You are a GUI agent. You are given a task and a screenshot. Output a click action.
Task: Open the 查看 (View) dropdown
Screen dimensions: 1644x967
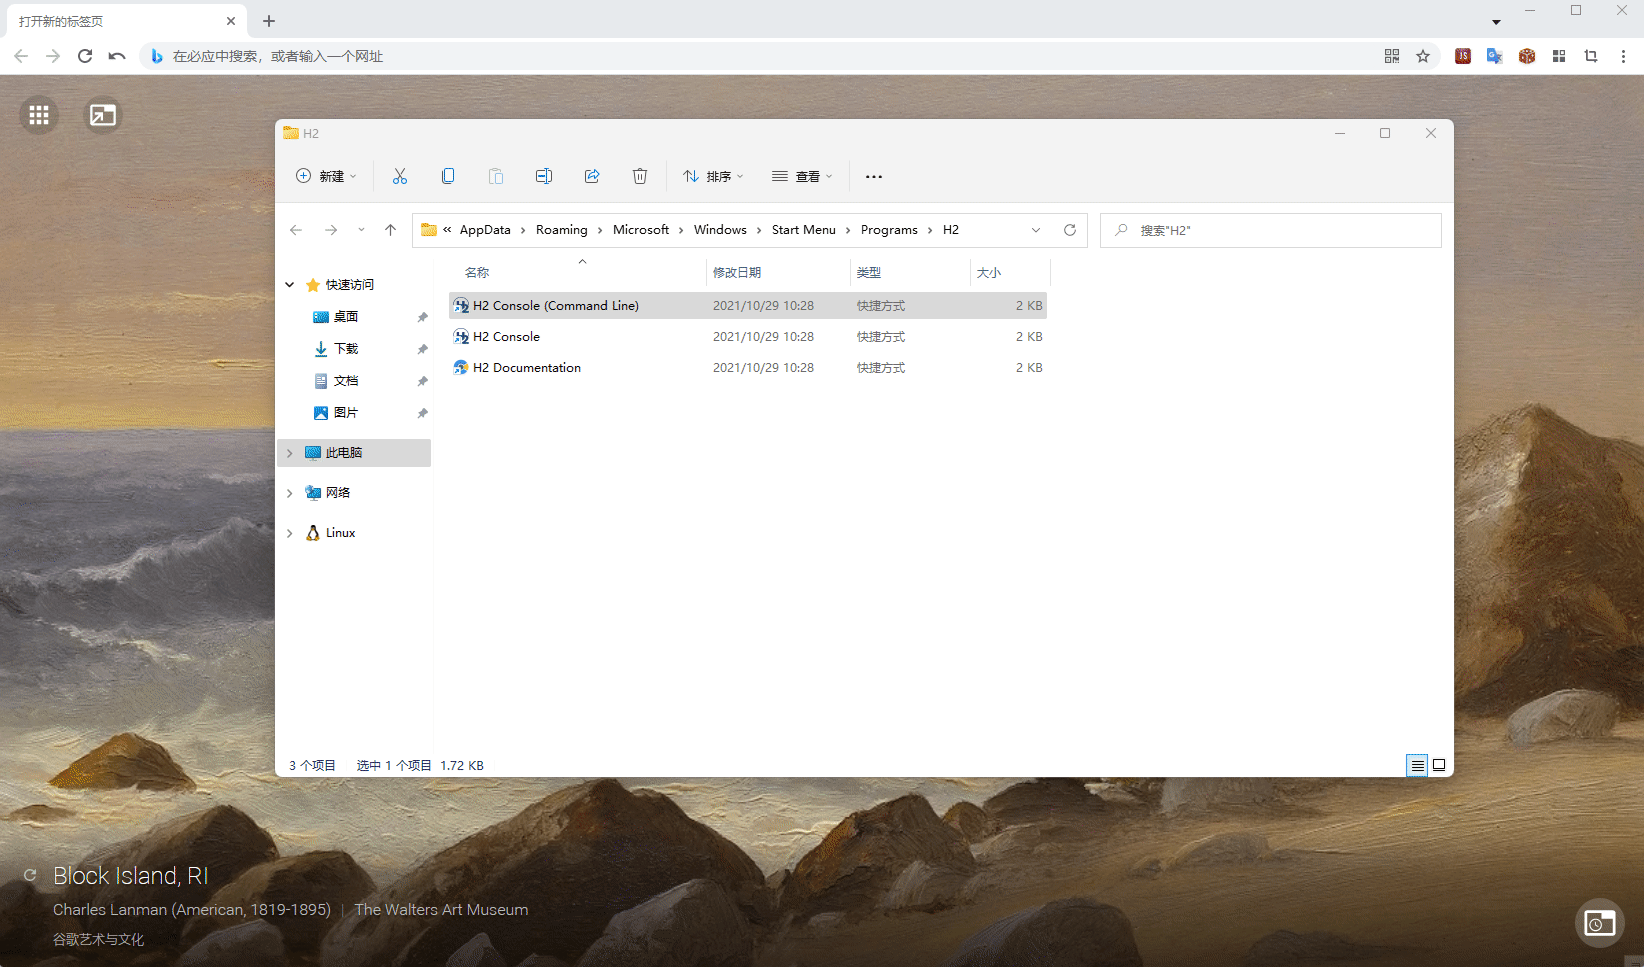[802, 176]
